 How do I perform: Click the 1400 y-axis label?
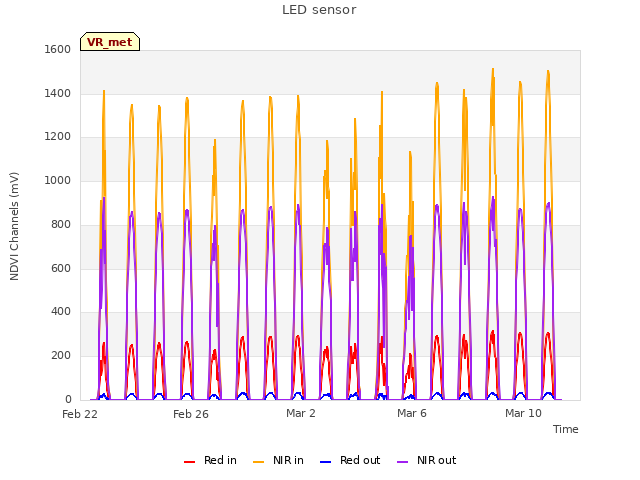pos(58,93)
